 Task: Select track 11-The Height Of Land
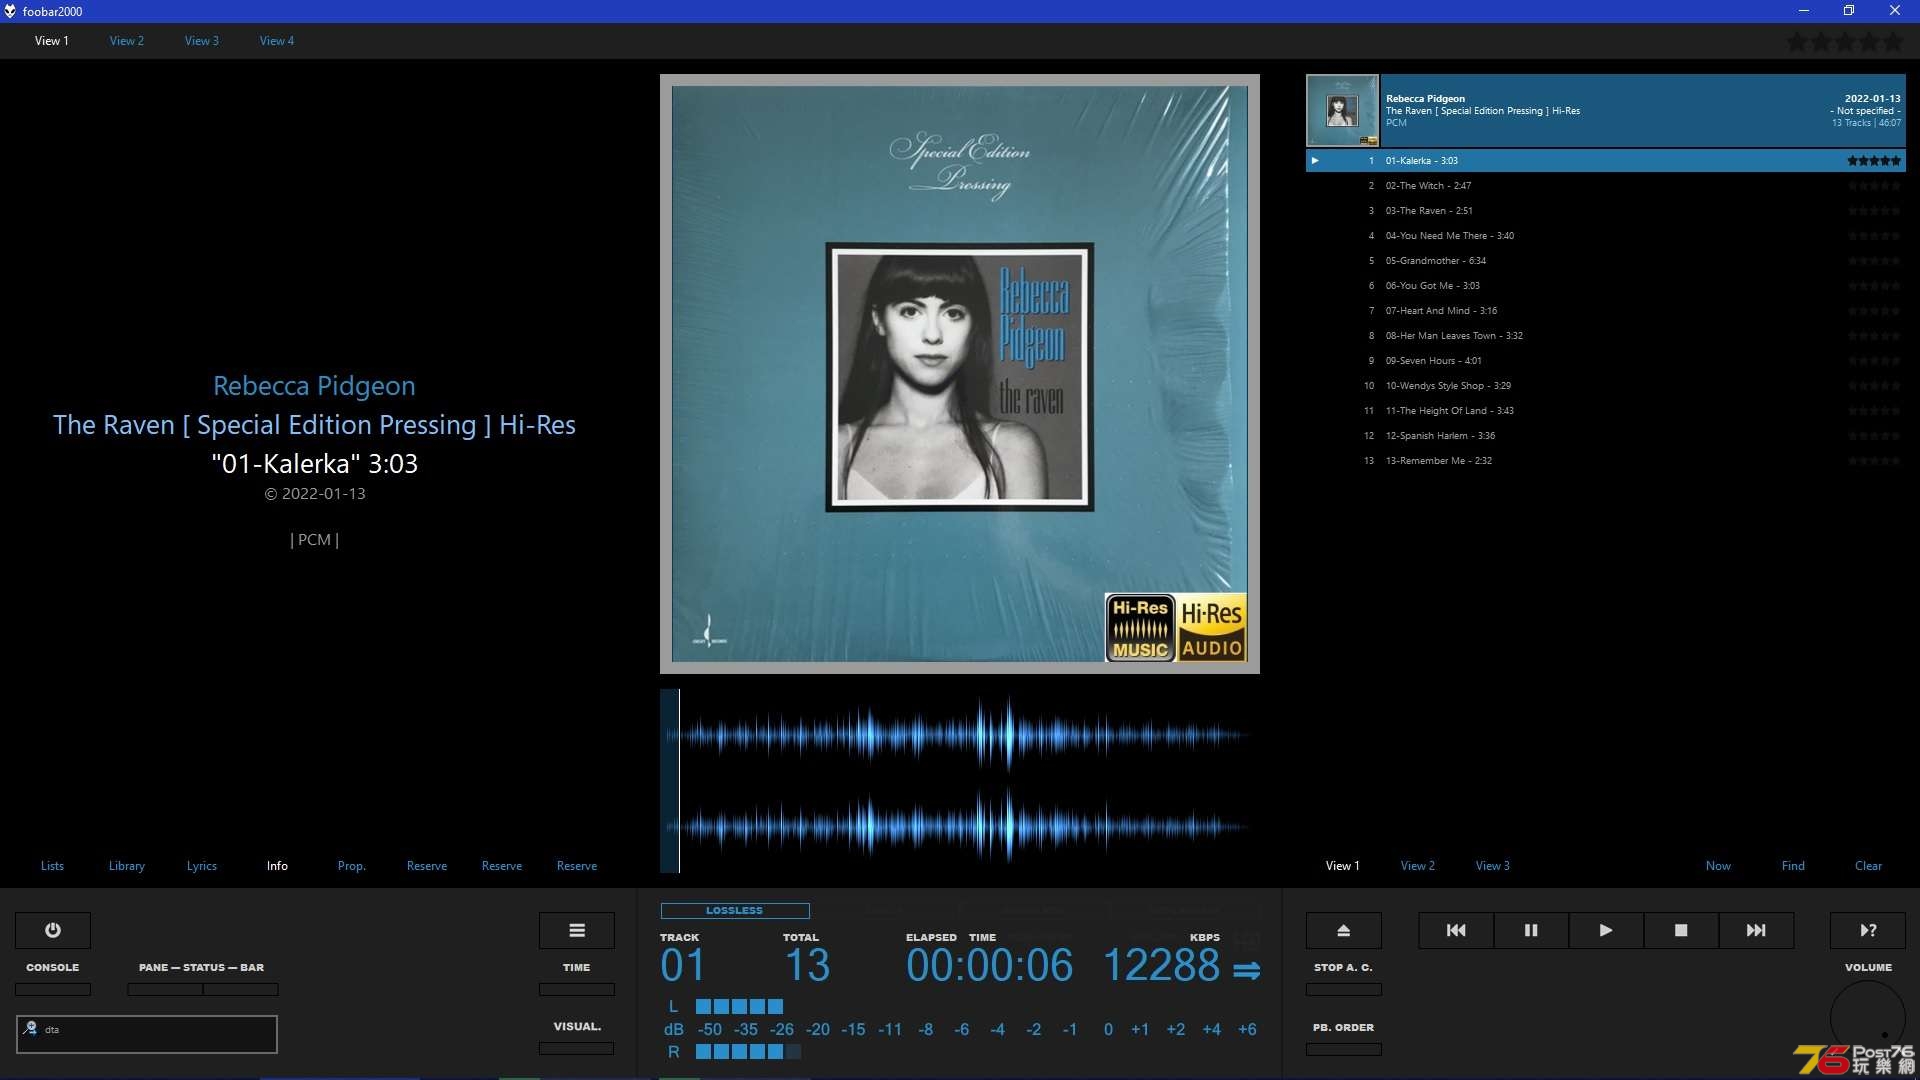click(1606, 410)
